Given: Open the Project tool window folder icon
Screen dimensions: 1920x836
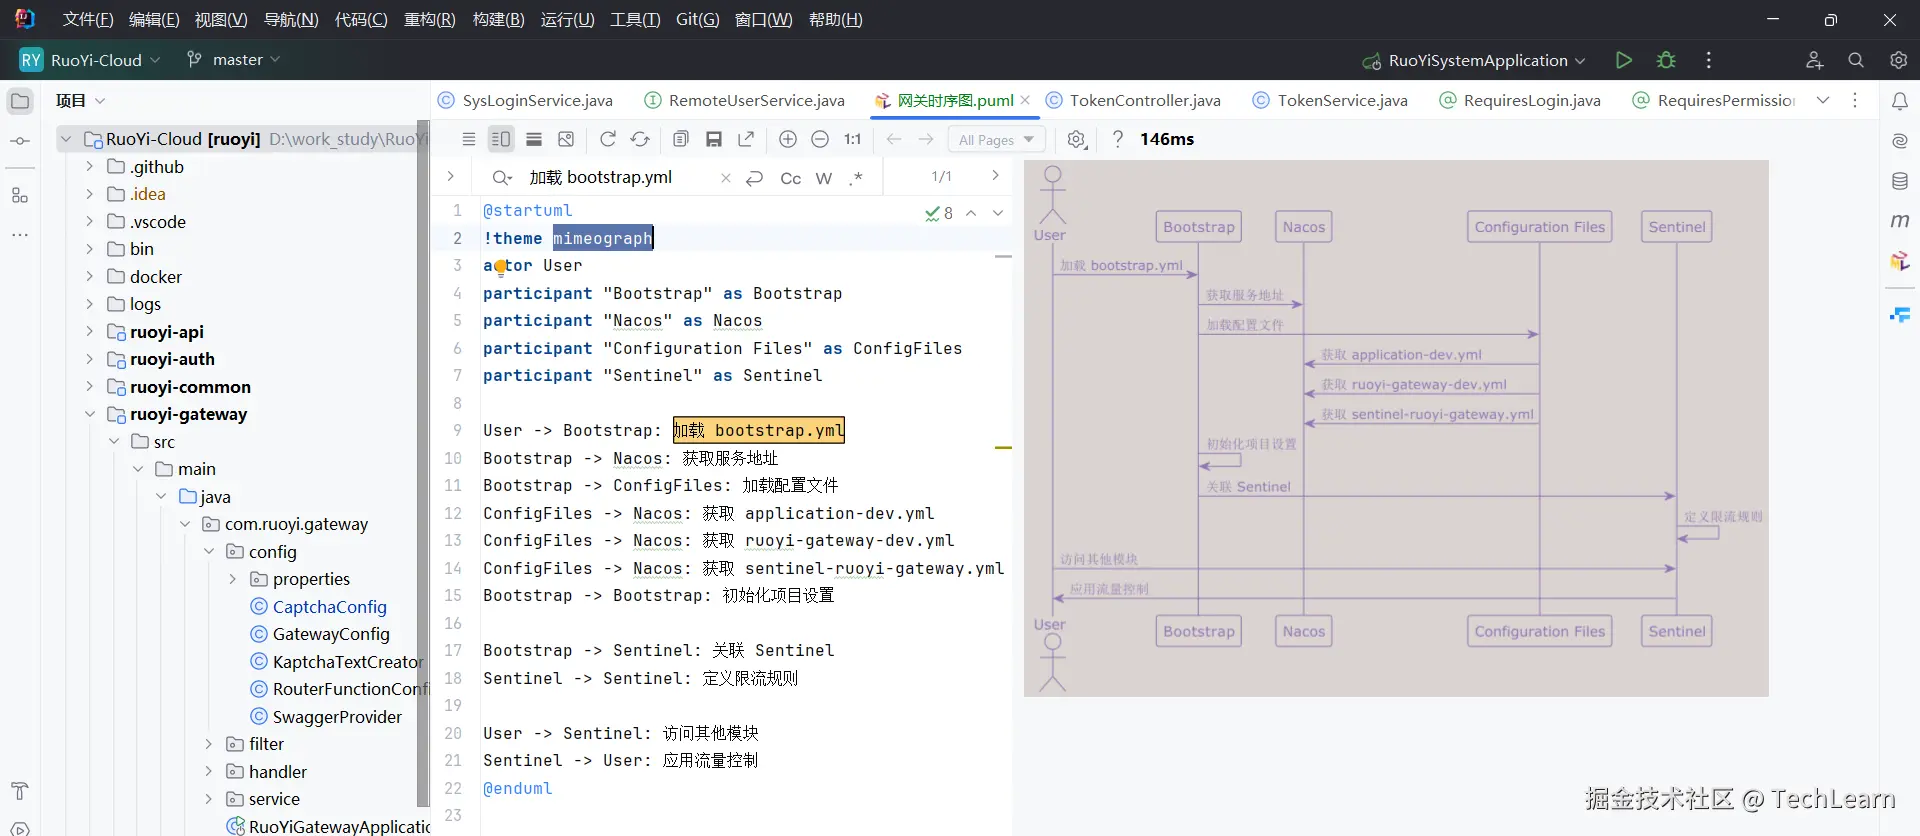Looking at the screenshot, I should tap(20, 101).
